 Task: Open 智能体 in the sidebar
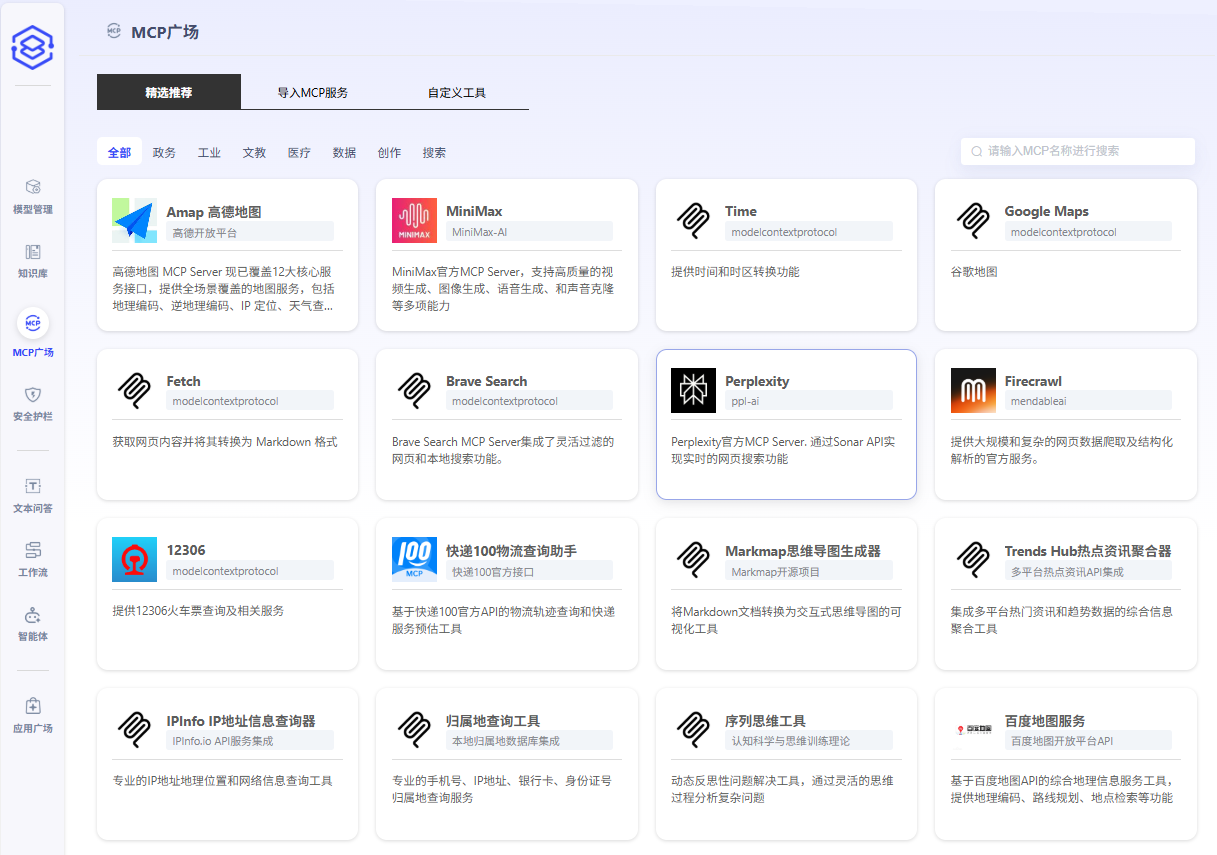click(x=32, y=623)
